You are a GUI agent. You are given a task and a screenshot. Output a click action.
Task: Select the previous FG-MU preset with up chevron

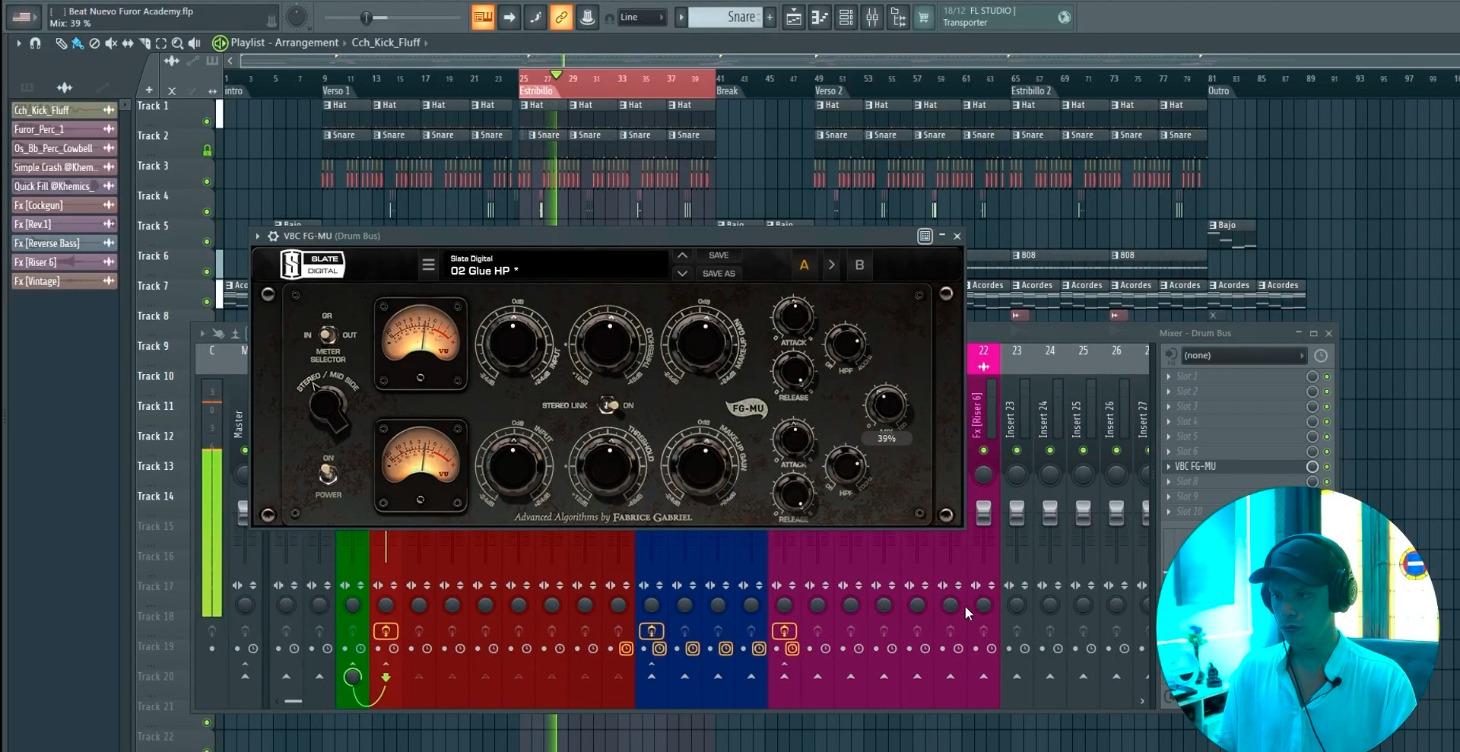(682, 256)
